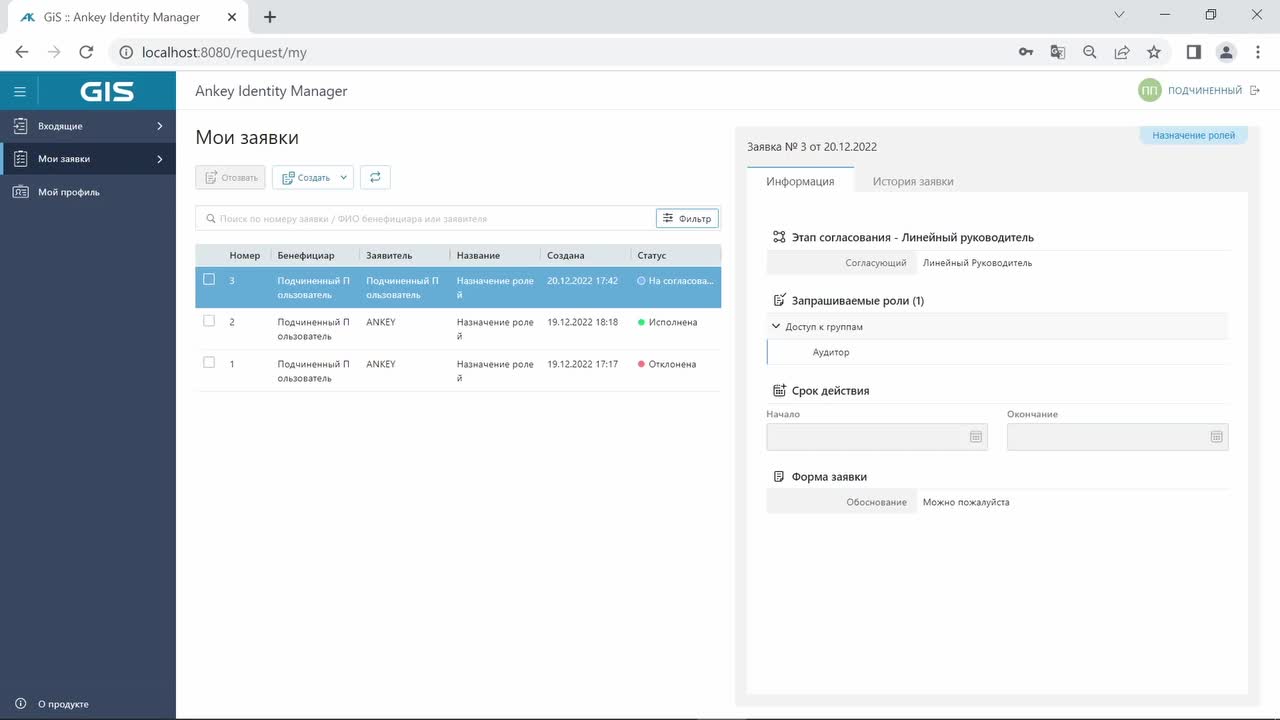Viewport: 1280px width, 720px height.
Task: Switch to the История заявки tab
Action: coord(913,181)
